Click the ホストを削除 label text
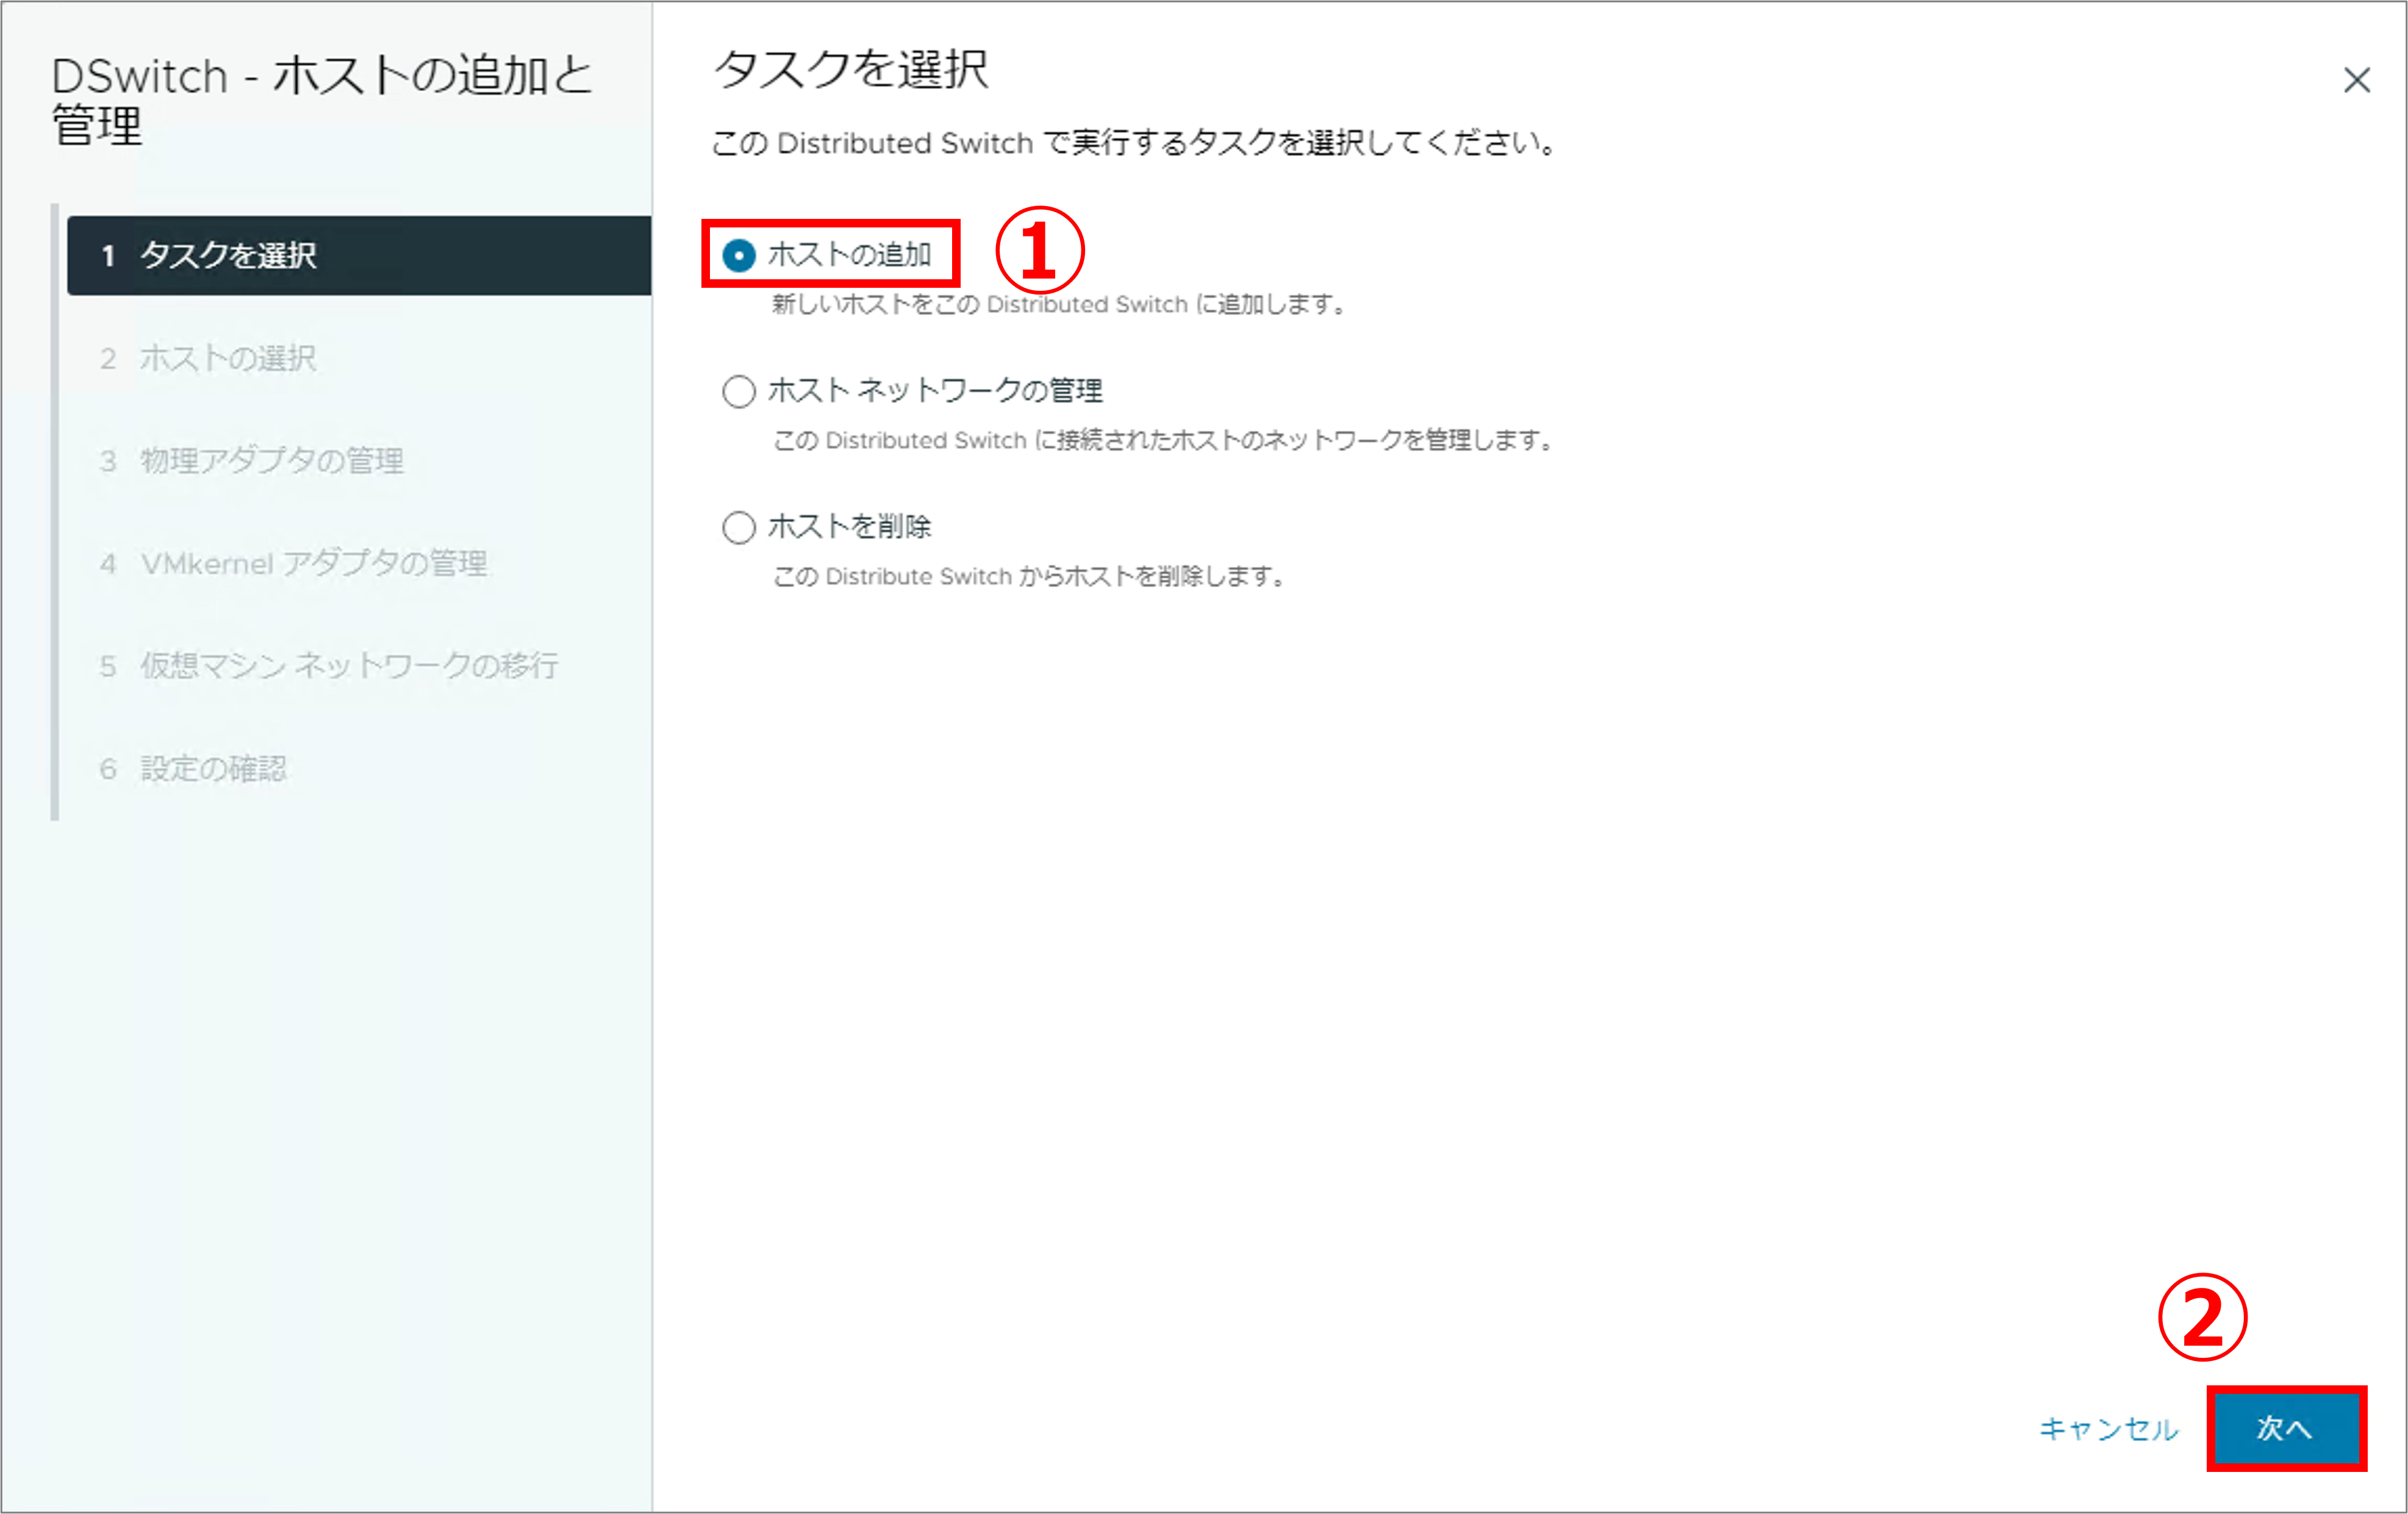Screen dimensions: 2408x1514 (849, 527)
